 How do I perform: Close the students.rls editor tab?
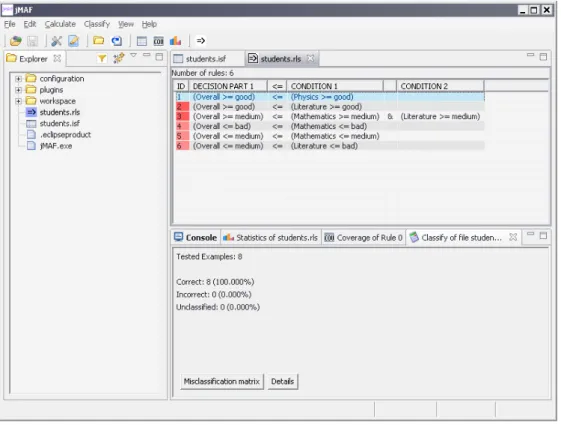[x=311, y=58]
